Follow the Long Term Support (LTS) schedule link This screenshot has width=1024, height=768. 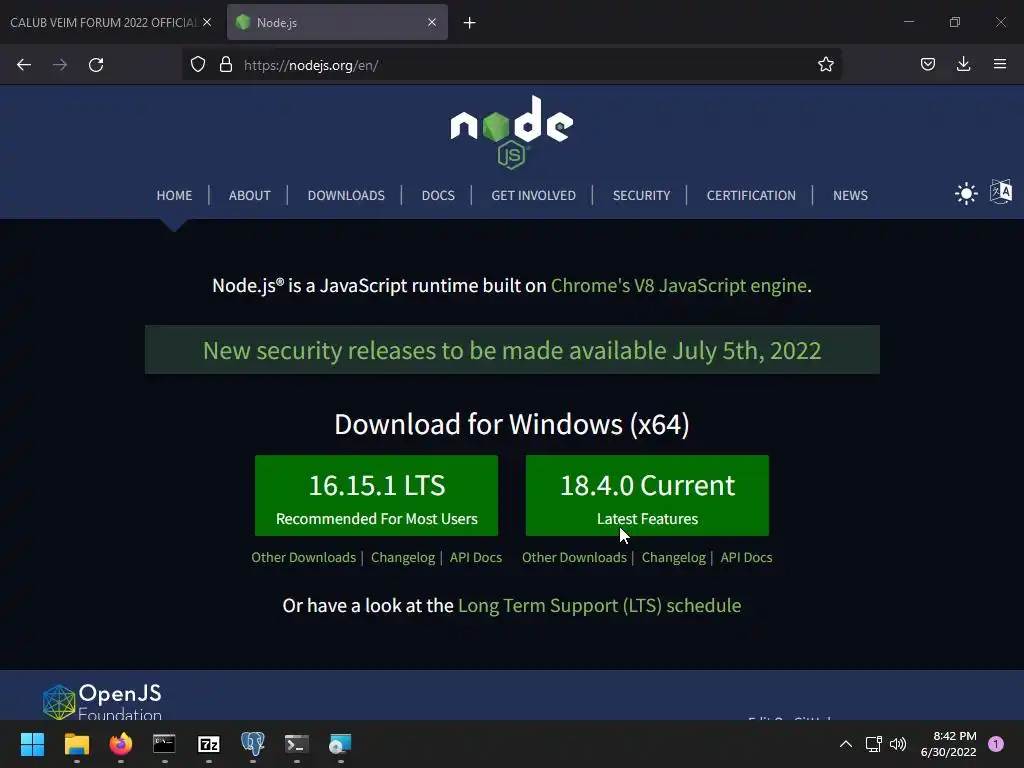[x=600, y=605]
